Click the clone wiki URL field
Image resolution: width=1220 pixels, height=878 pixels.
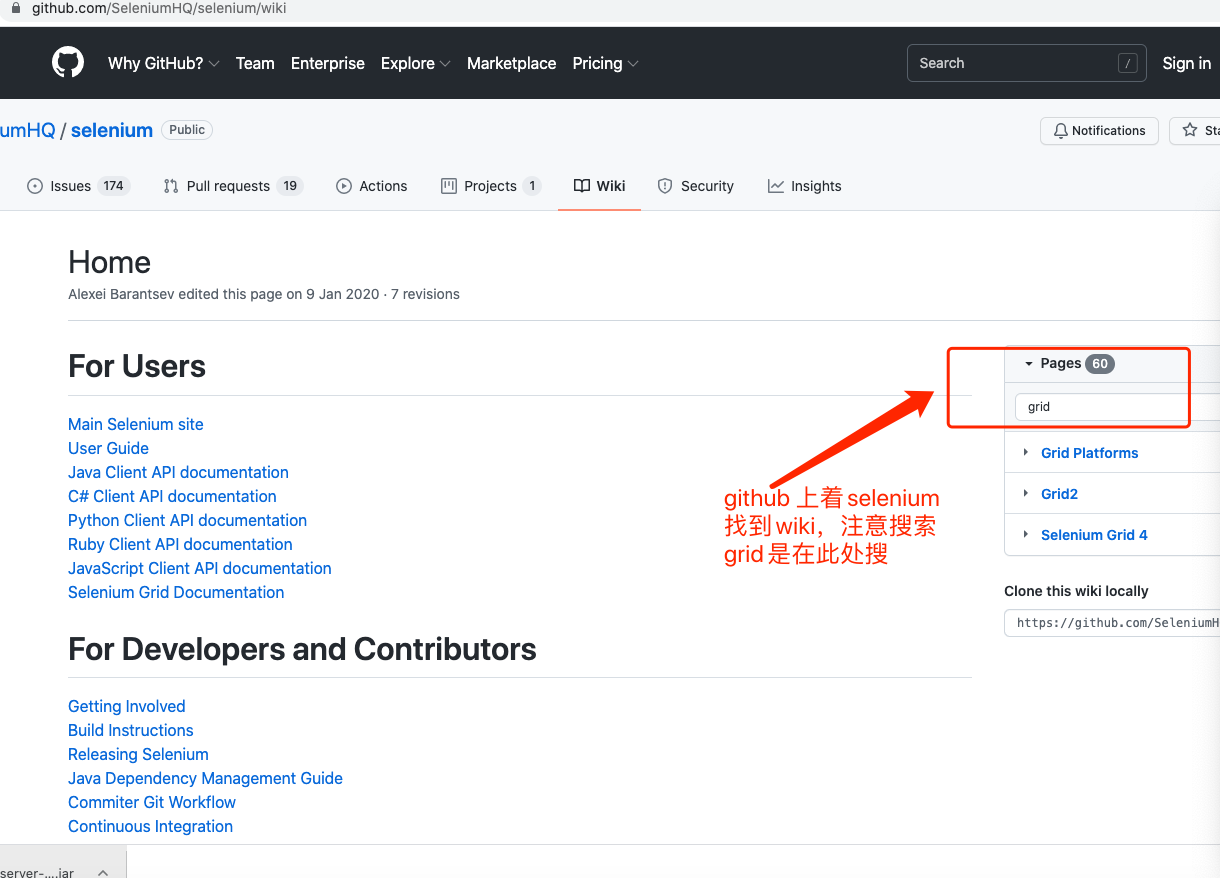pyautogui.click(x=1112, y=623)
